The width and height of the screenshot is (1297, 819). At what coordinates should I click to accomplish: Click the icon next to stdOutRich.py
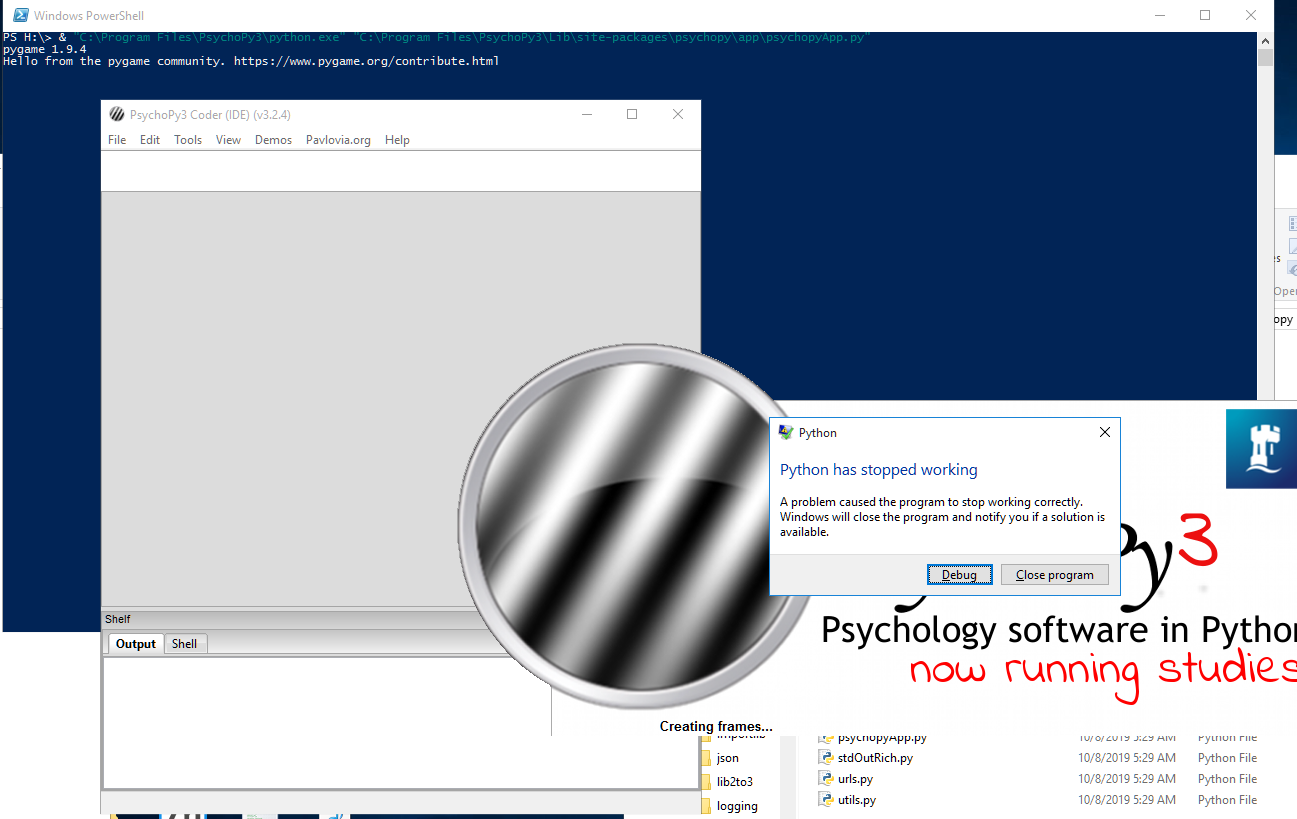(x=824, y=757)
